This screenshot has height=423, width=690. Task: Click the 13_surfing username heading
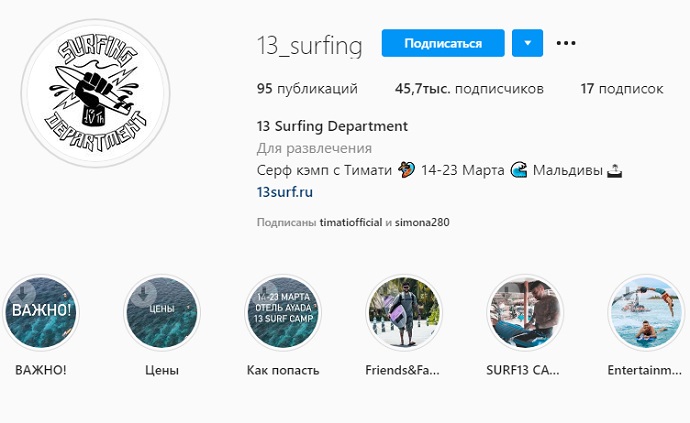(x=309, y=46)
